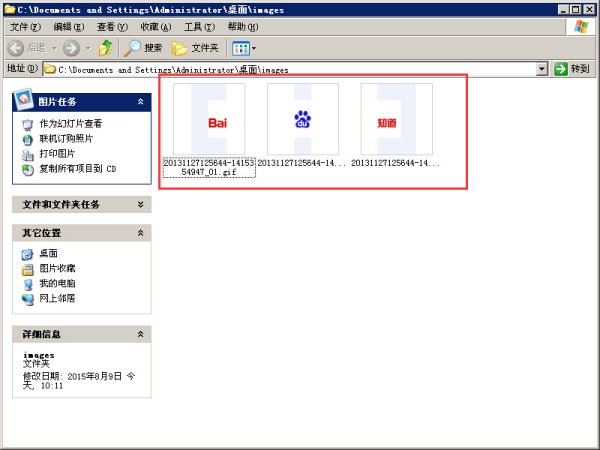Click the Go (转到) button
This screenshot has height=450, width=600.
coord(572,69)
